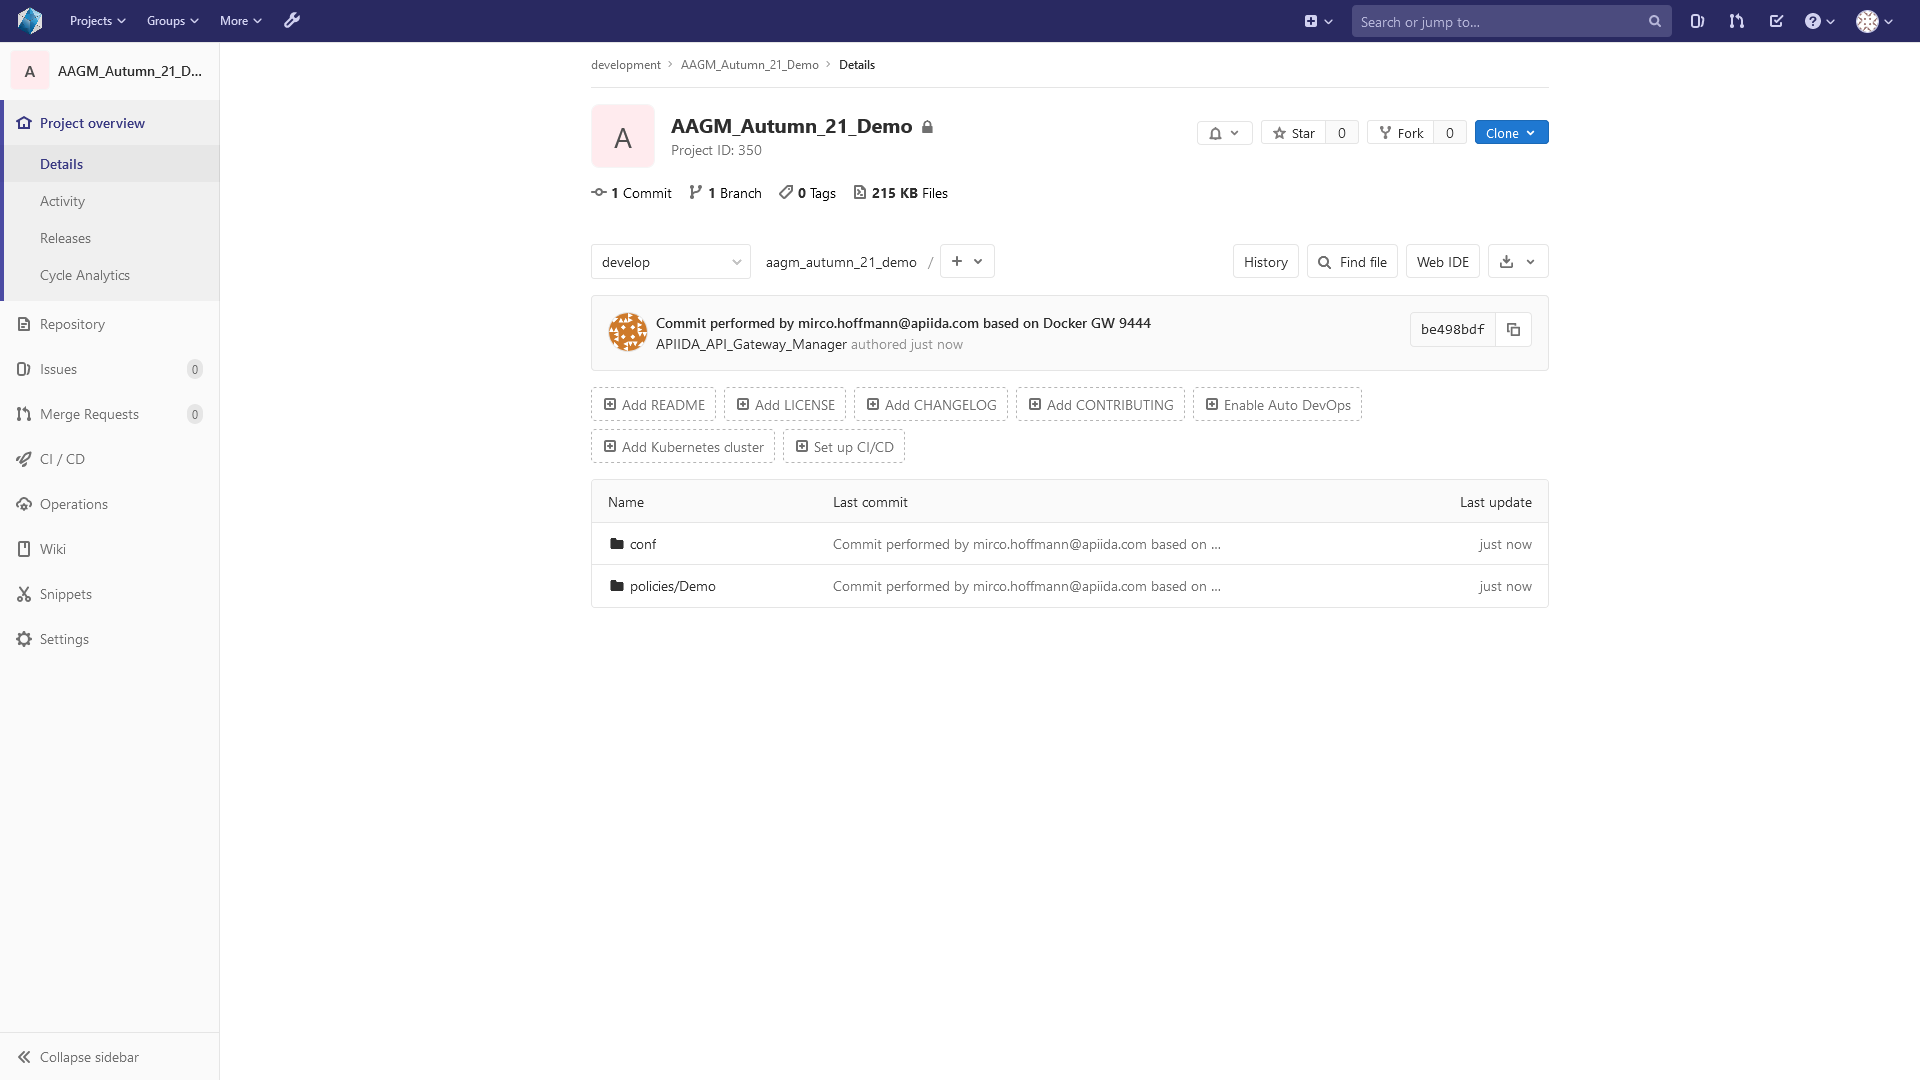The image size is (1920, 1080).
Task: Click the GitLab home logo
Action: tap(30, 21)
